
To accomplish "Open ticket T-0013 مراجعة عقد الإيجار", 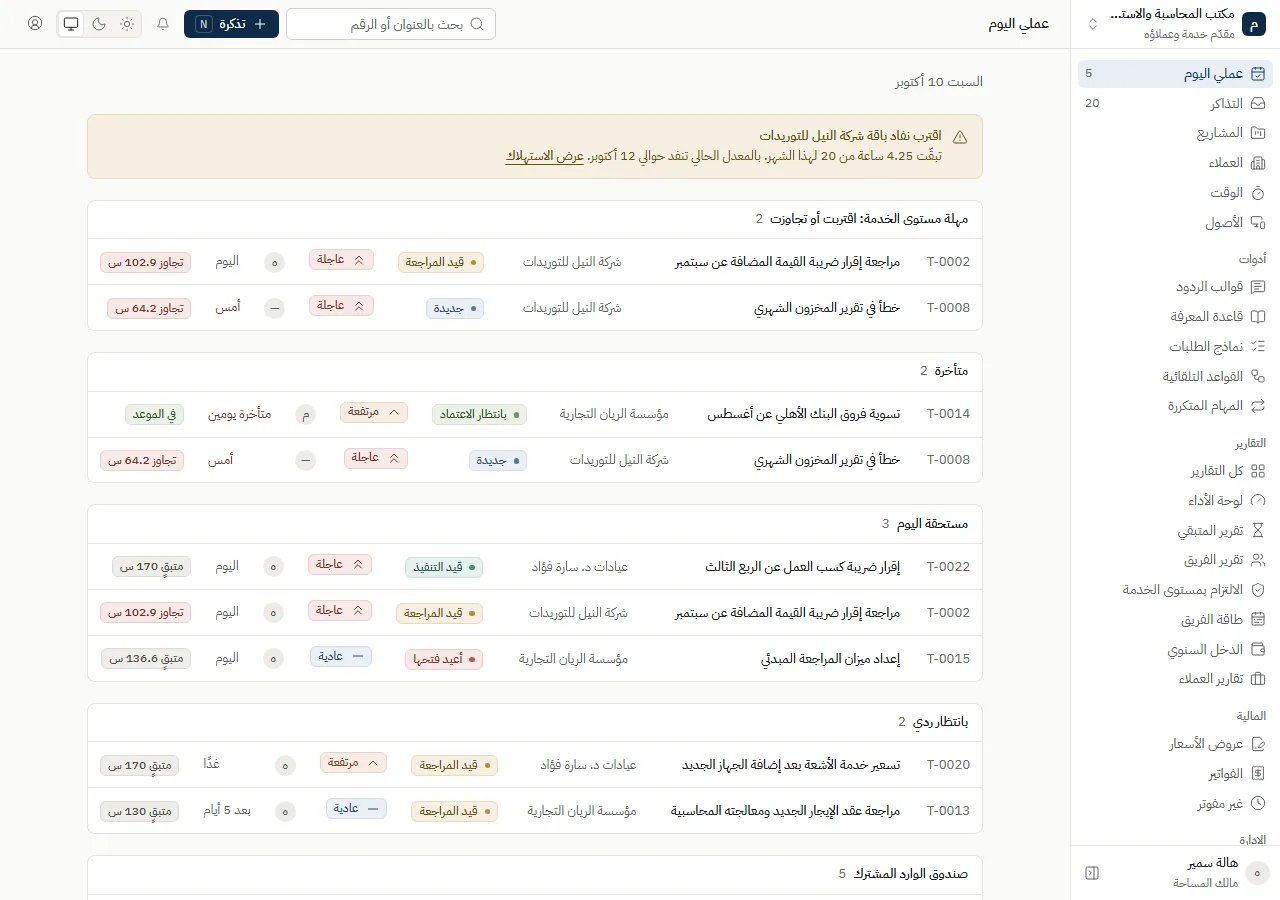I will (x=535, y=811).
